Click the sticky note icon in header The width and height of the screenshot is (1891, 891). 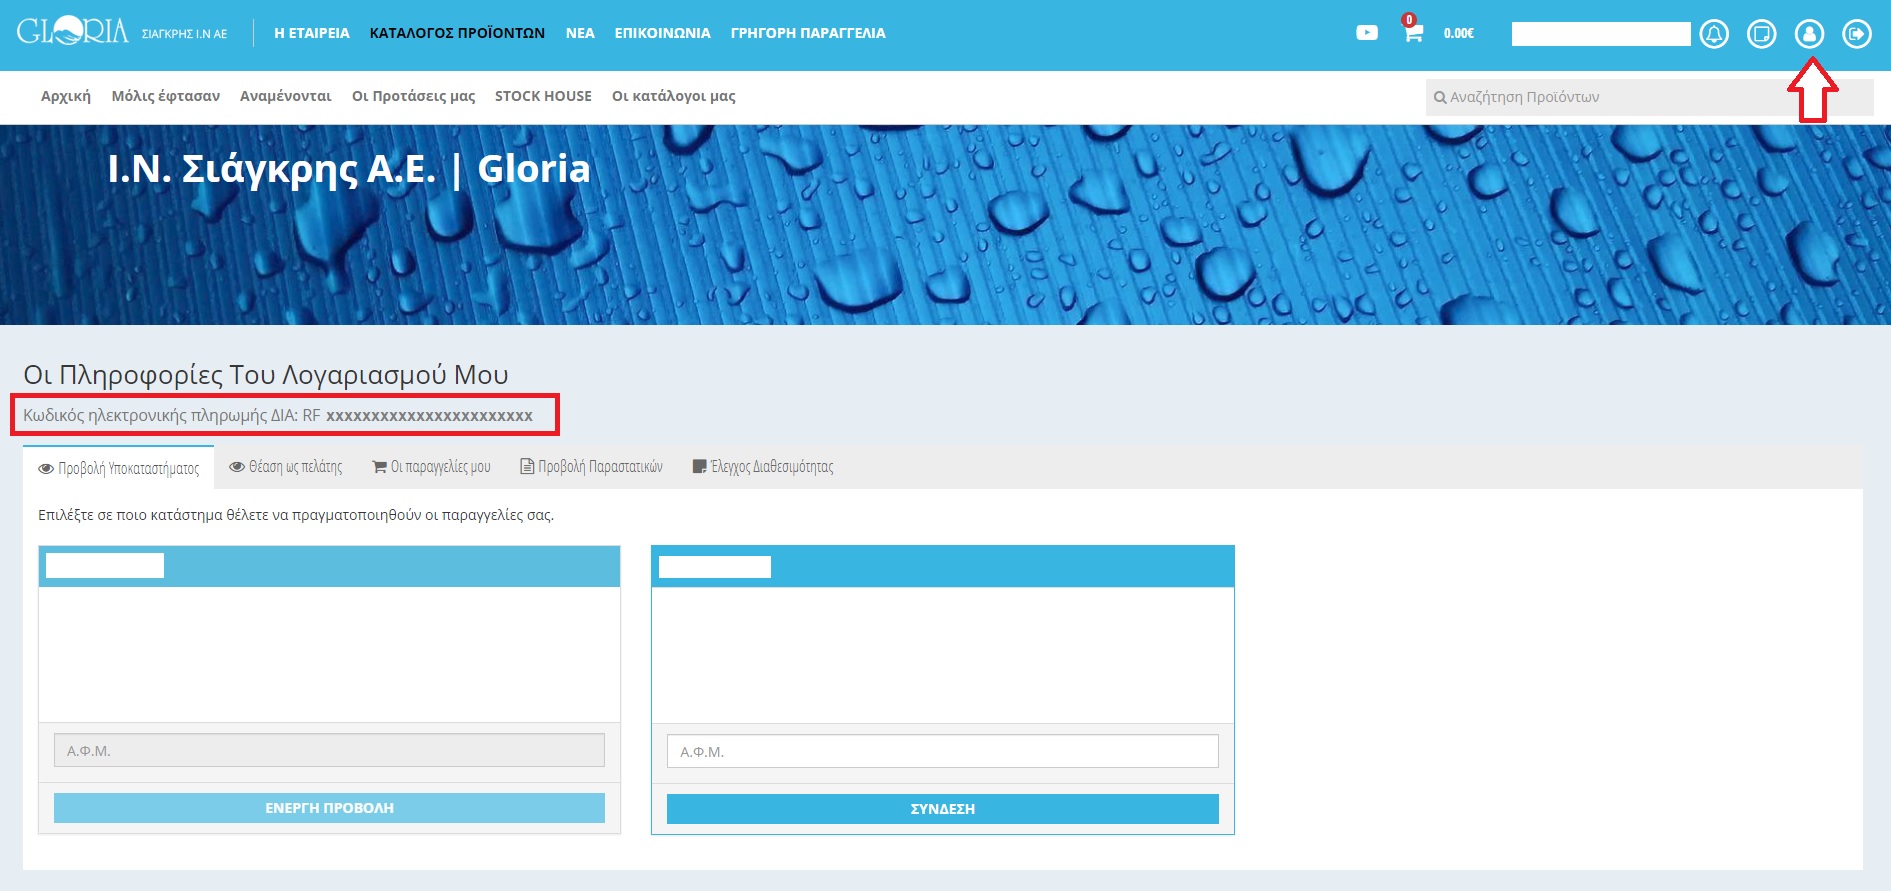1761,34
